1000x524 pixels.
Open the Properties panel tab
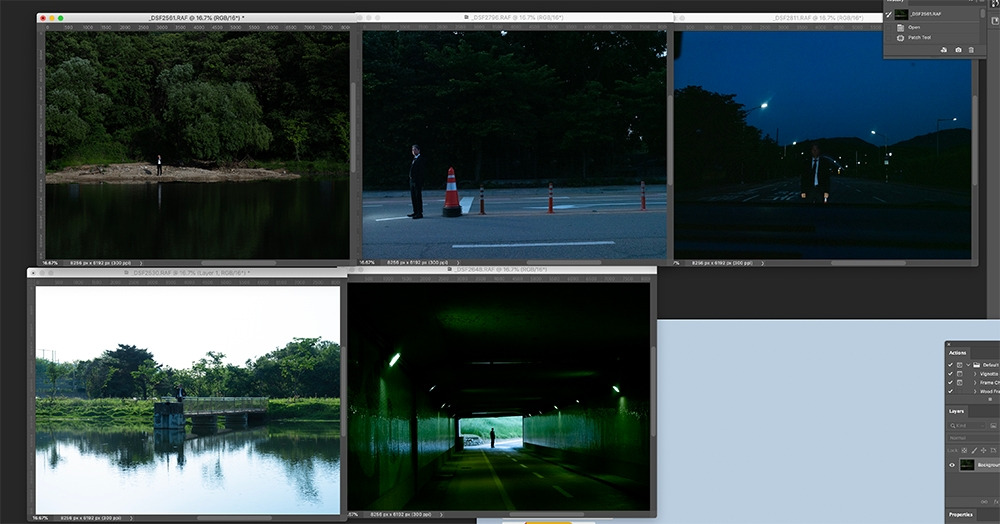click(960, 514)
